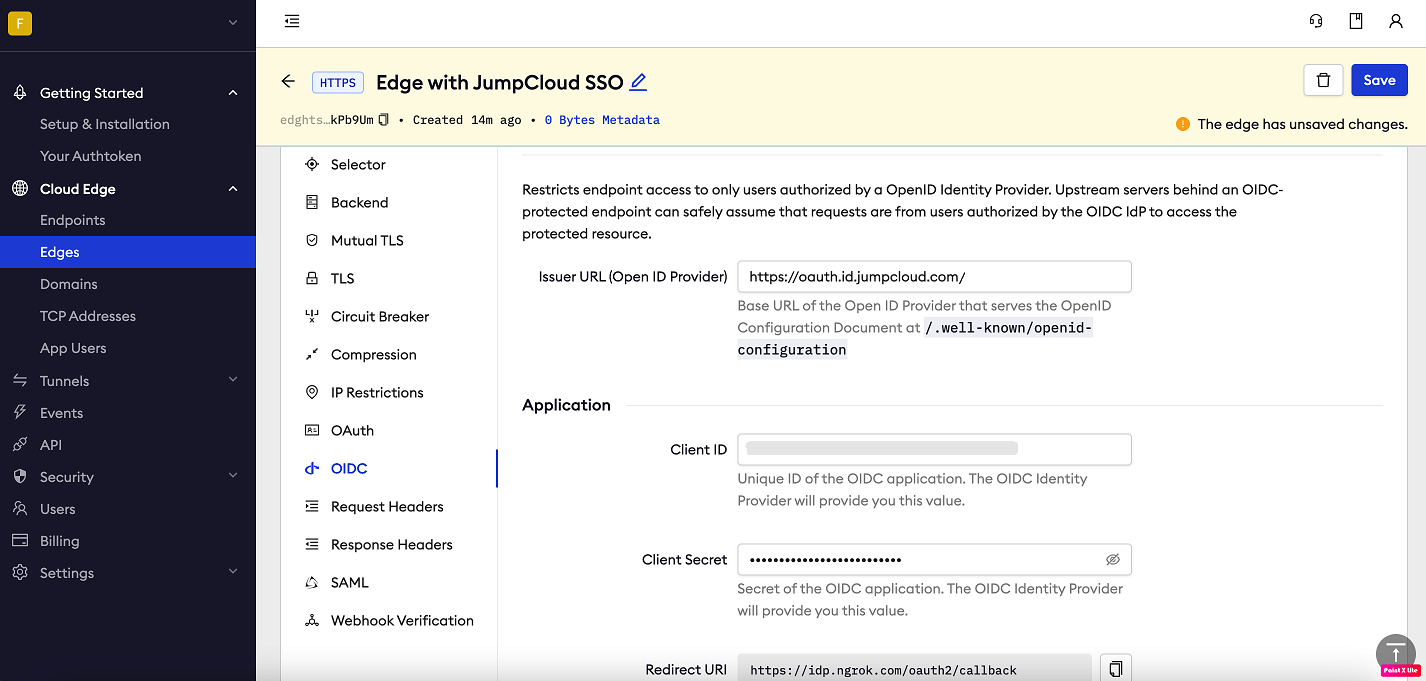Toggle the sidebar with the panel icon
The height and width of the screenshot is (681, 1426).
[291, 20]
